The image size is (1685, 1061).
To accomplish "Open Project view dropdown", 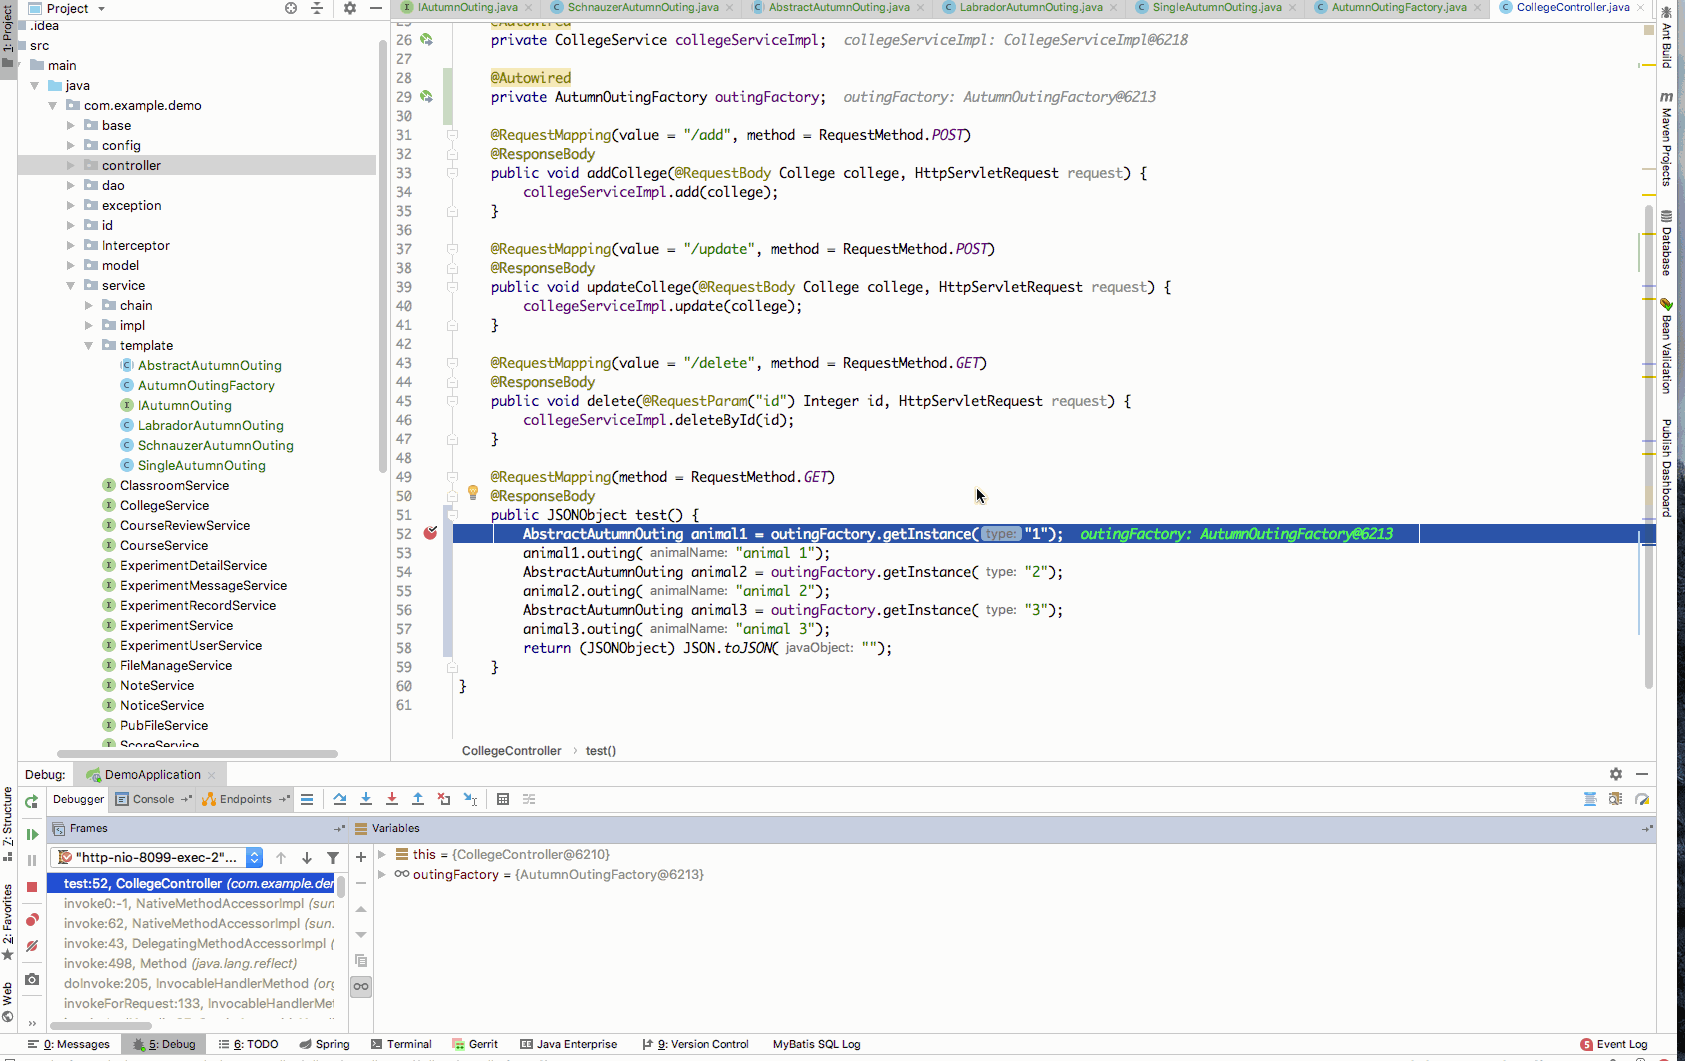I will [68, 8].
